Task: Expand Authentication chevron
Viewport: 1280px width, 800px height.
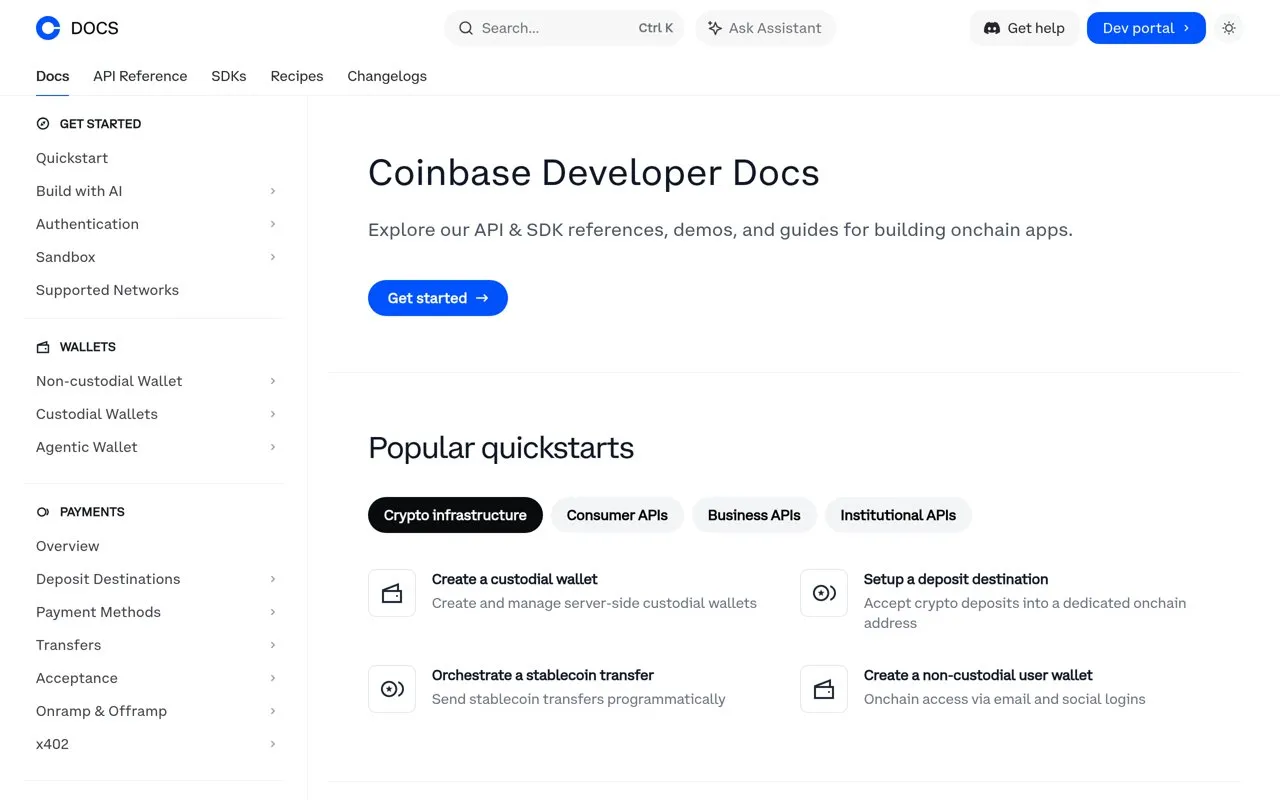Action: click(273, 224)
